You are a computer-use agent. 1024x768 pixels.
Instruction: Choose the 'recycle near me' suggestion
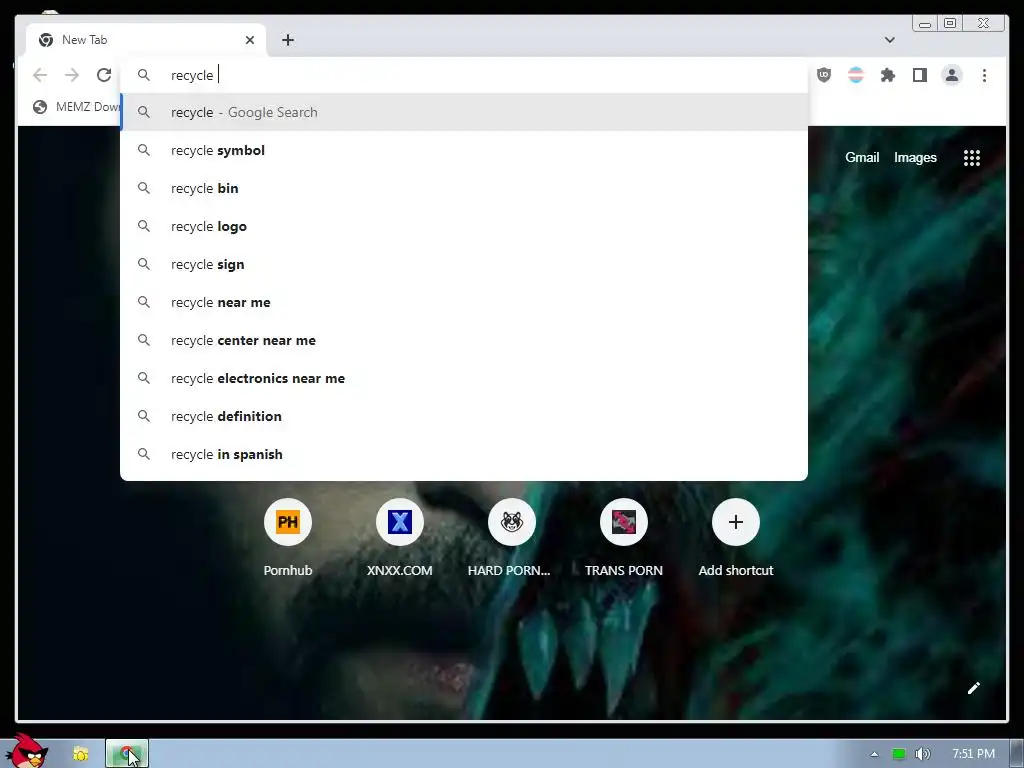coord(464,302)
